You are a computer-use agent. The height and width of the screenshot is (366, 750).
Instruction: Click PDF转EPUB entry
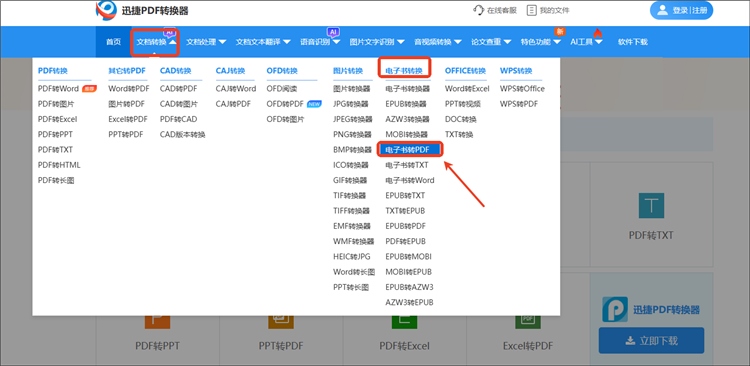pyautogui.click(x=406, y=241)
